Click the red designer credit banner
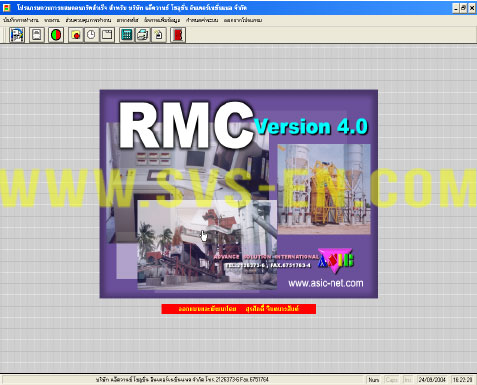This screenshot has height=385, width=477. point(239,309)
